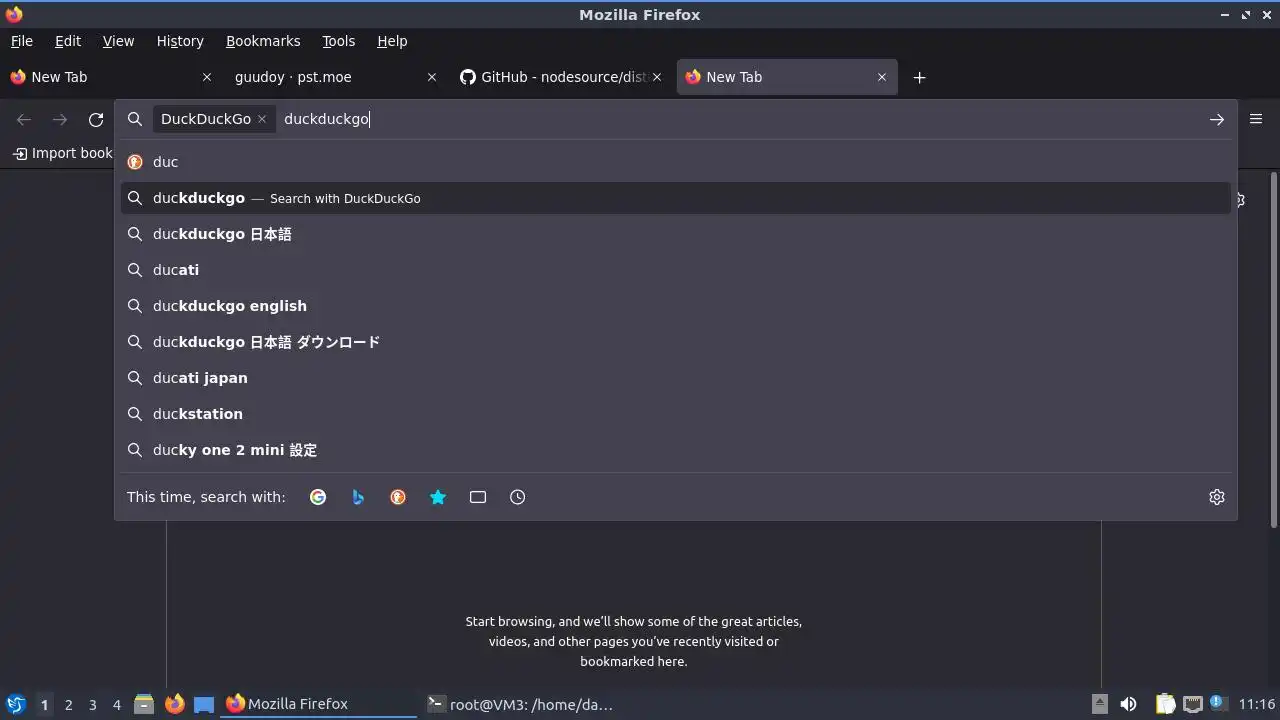Screen dimensions: 1280x720
Task: Select 'duckduckgo — Search with DuckDuckGo' suggestion
Action: pos(675,198)
